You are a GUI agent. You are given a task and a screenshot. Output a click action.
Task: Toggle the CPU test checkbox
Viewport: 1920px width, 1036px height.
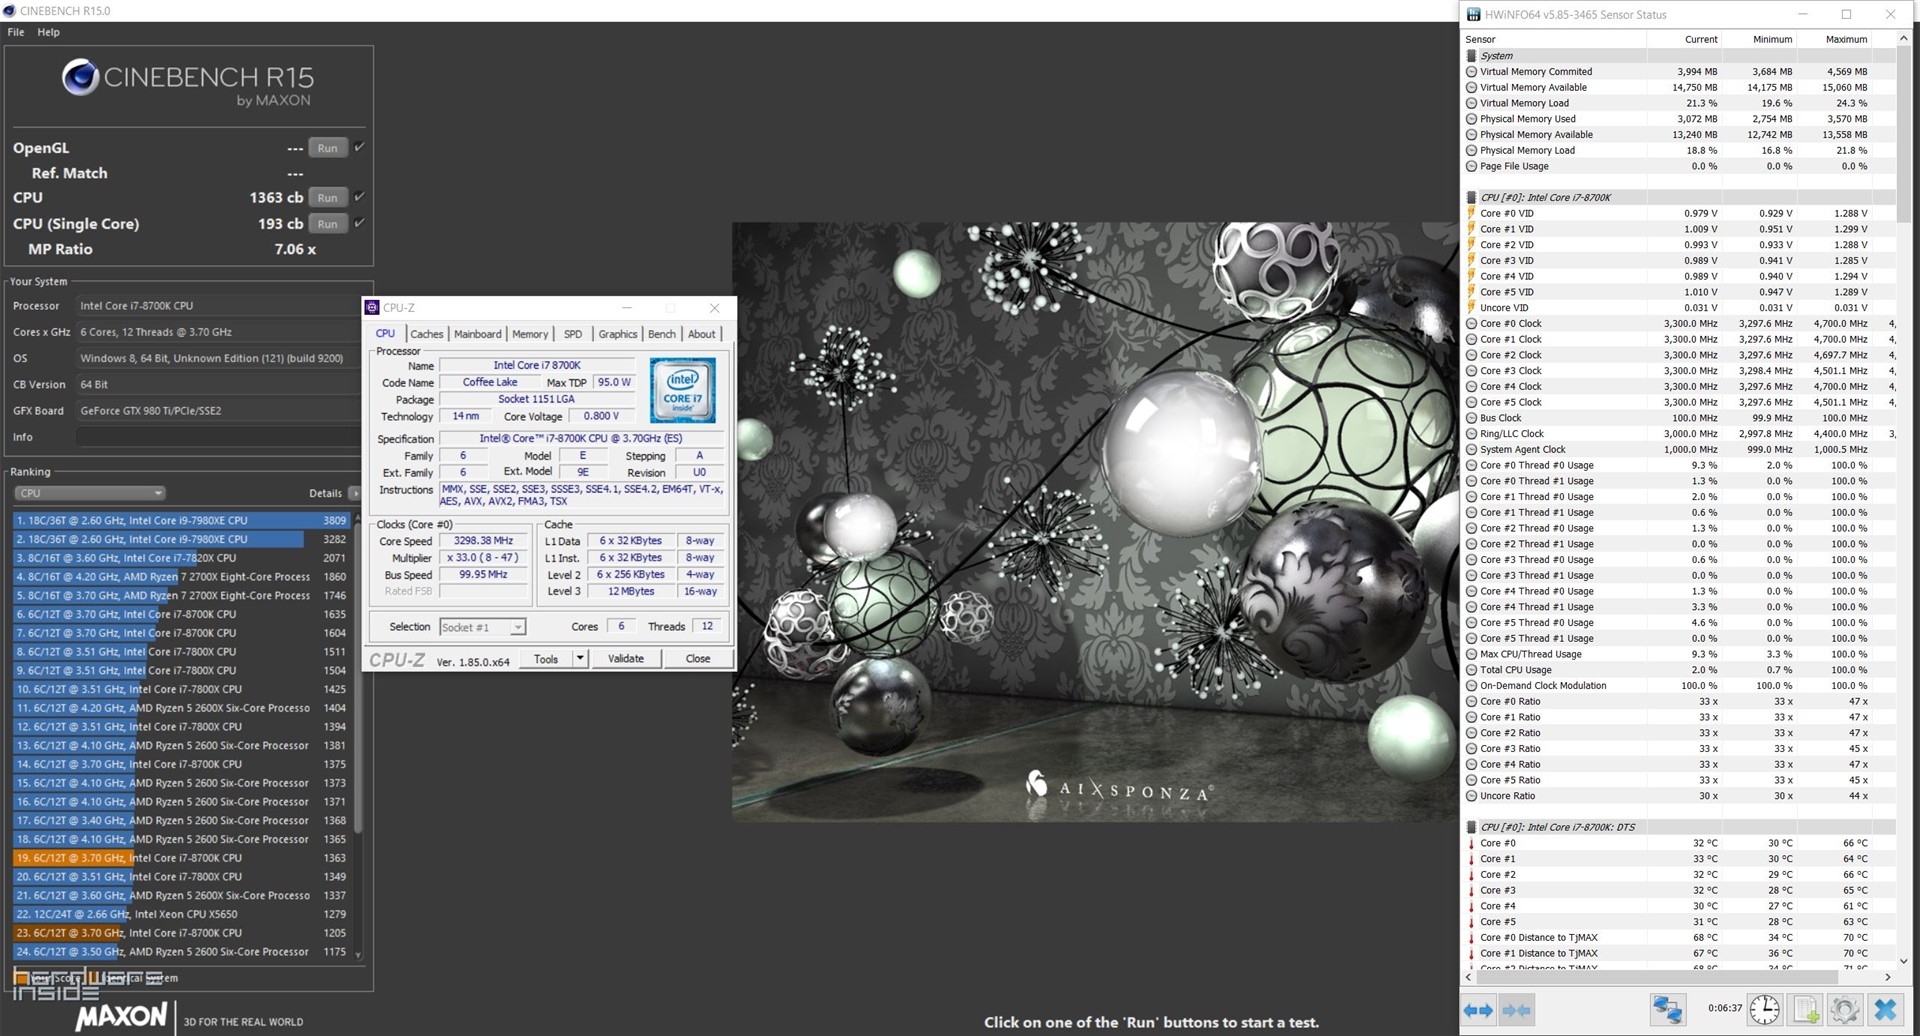point(359,197)
